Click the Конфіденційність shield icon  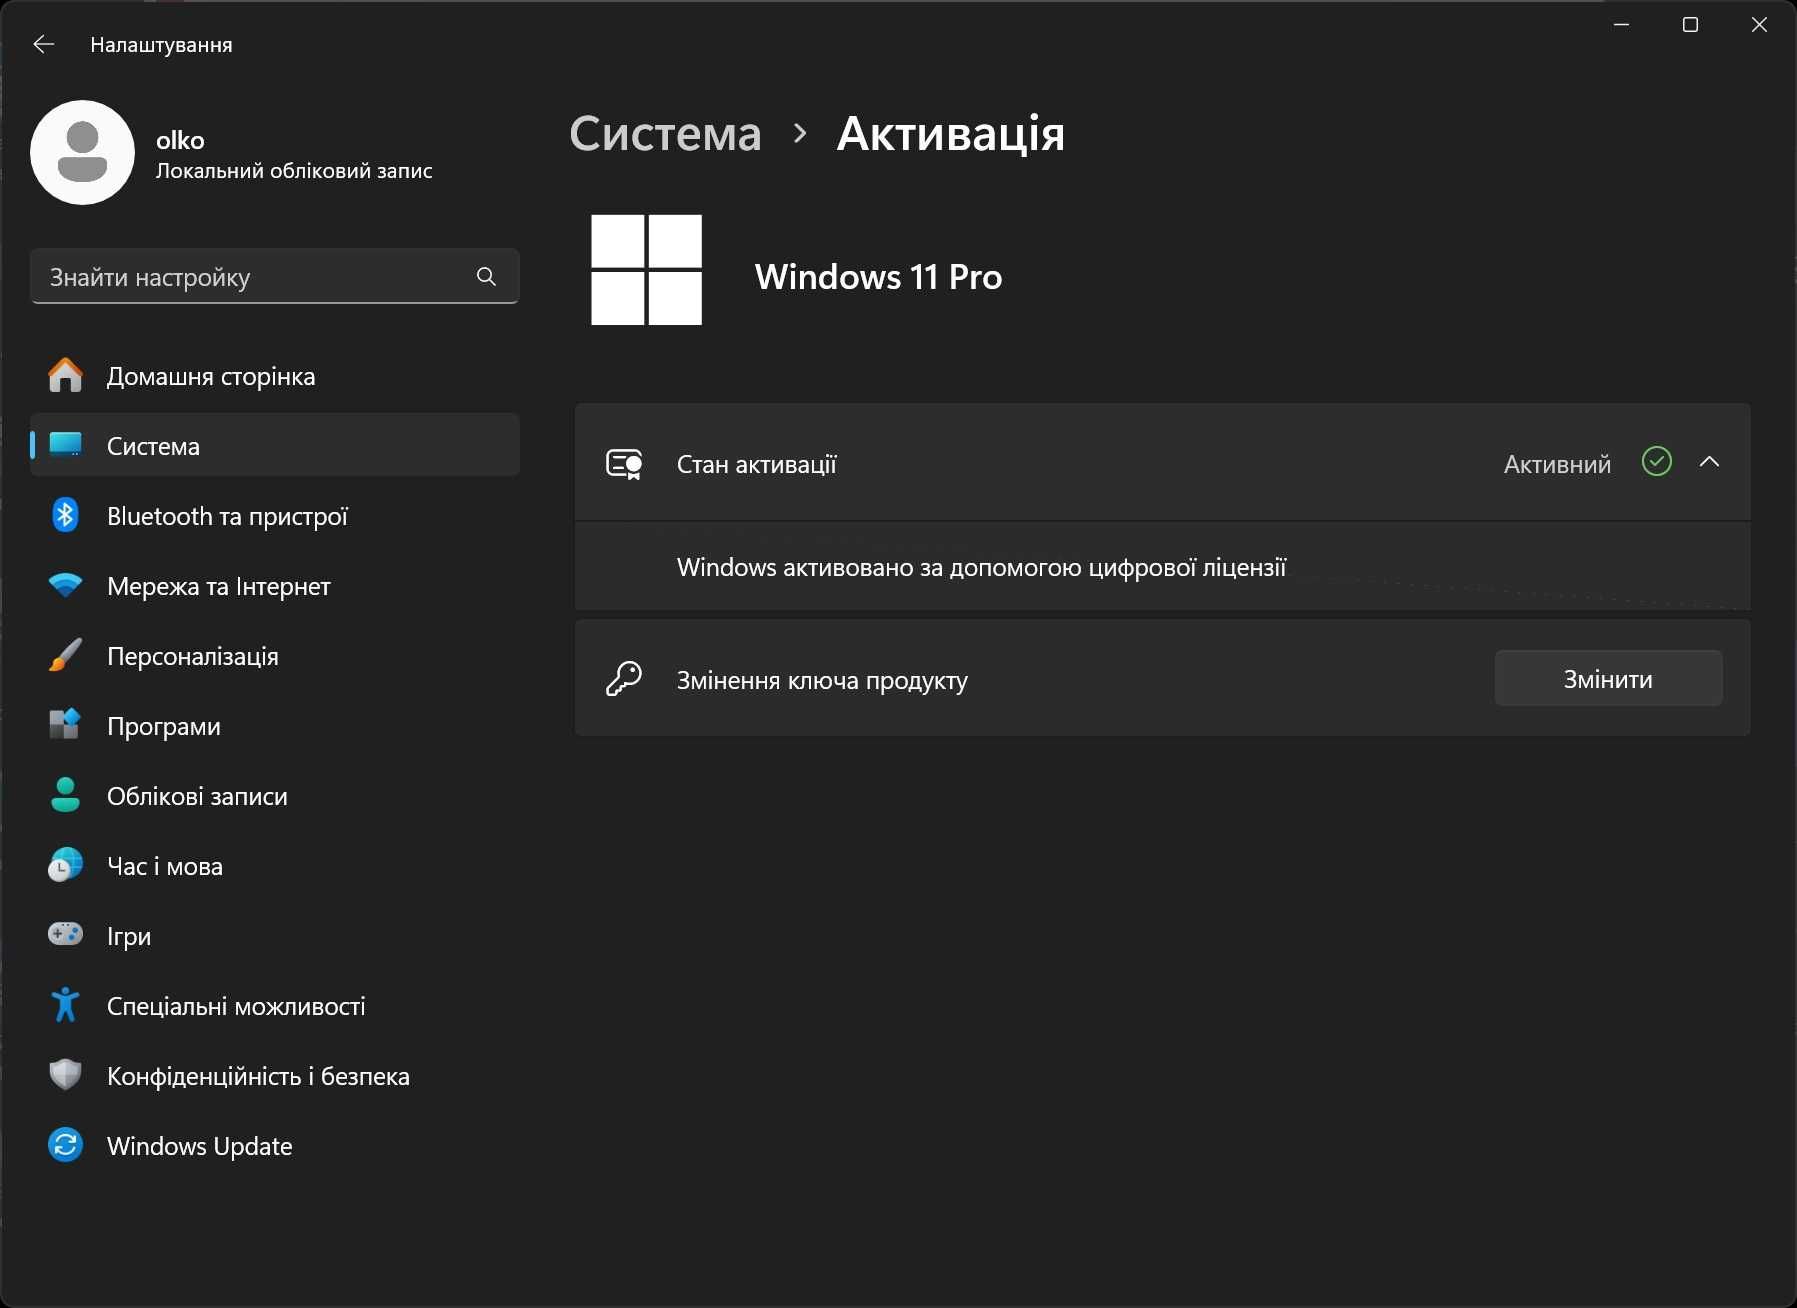66,1075
